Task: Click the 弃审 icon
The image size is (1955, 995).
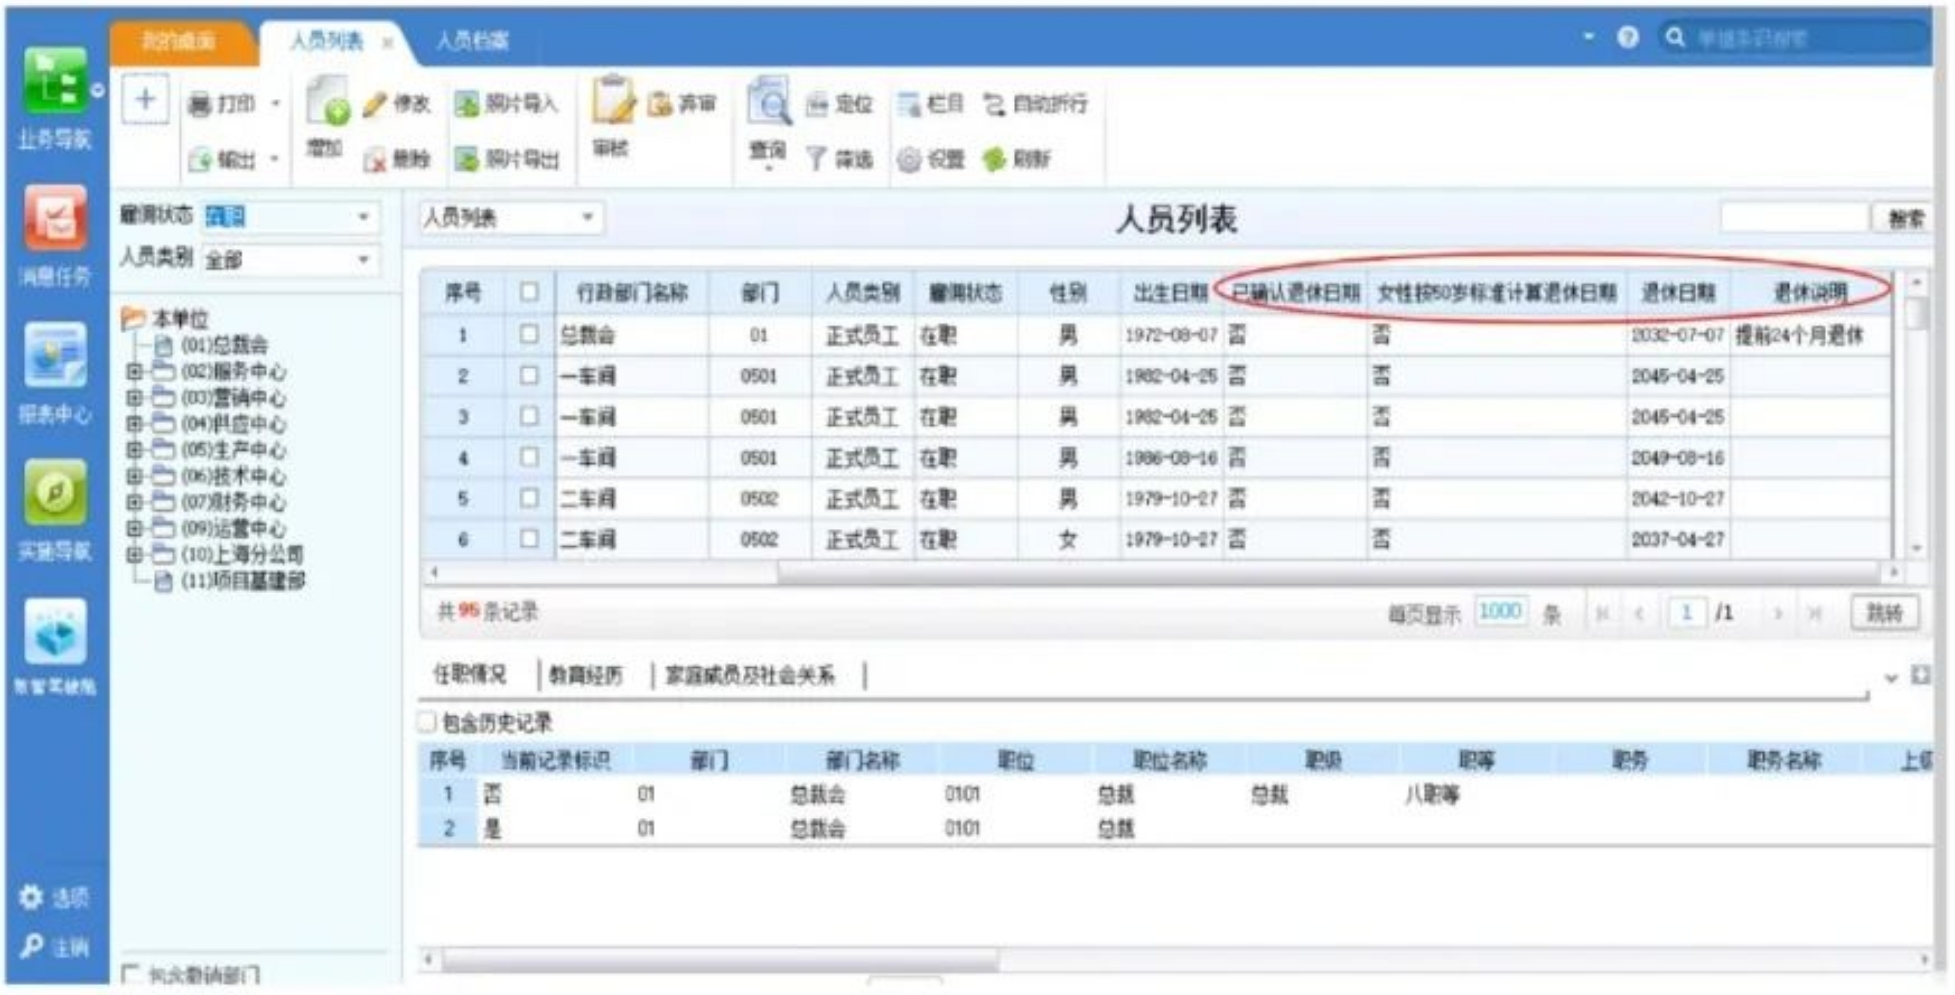Action: click(660, 104)
